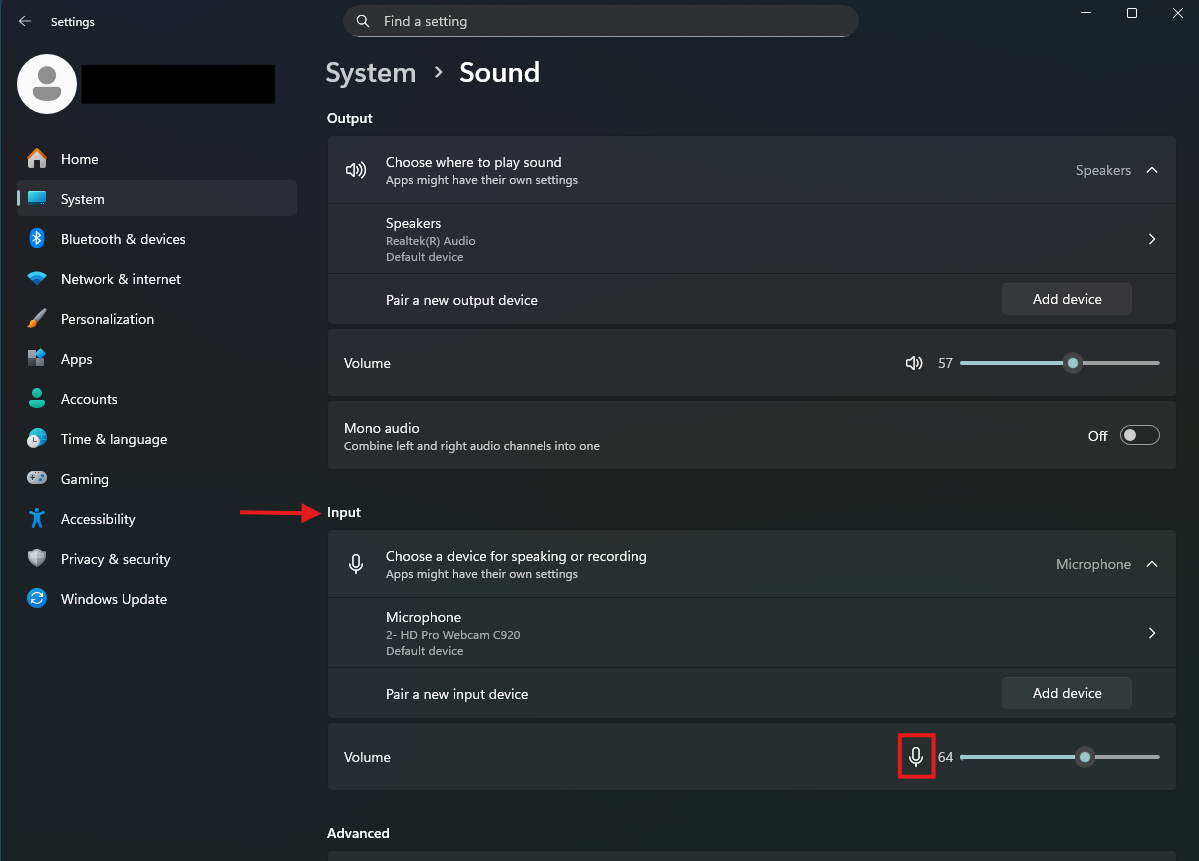Viewport: 1199px width, 861px height.
Task: Click microphone icon beside Choose a device
Action: [356, 564]
